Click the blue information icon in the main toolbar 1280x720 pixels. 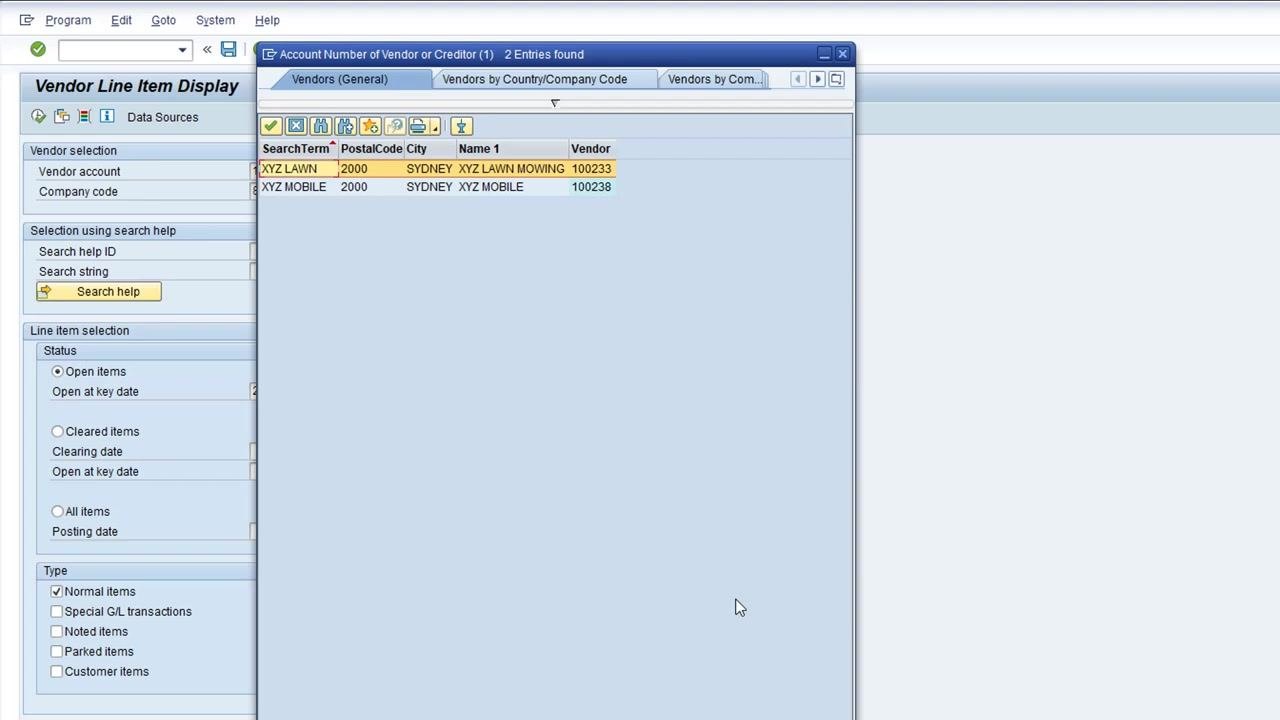107,117
